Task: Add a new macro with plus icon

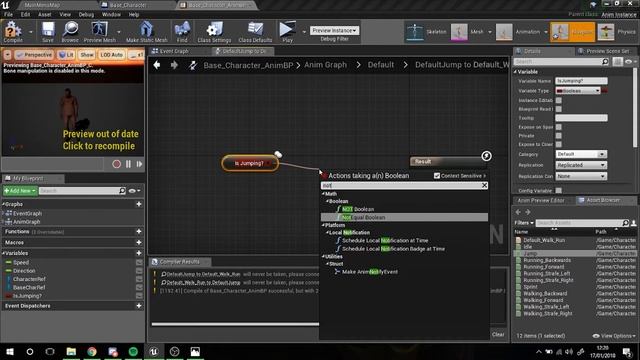Action: (139, 242)
